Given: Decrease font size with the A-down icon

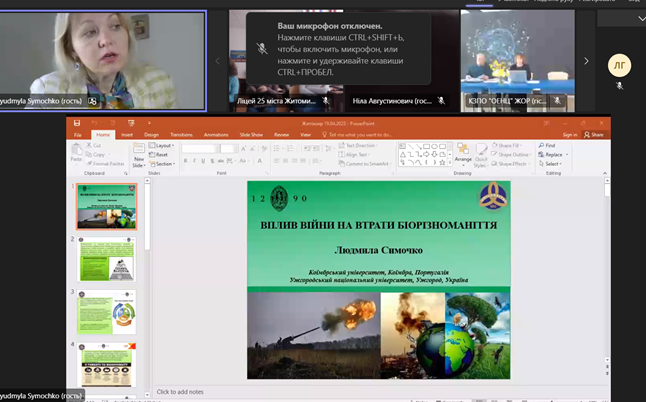Looking at the screenshot, I should [x=253, y=149].
